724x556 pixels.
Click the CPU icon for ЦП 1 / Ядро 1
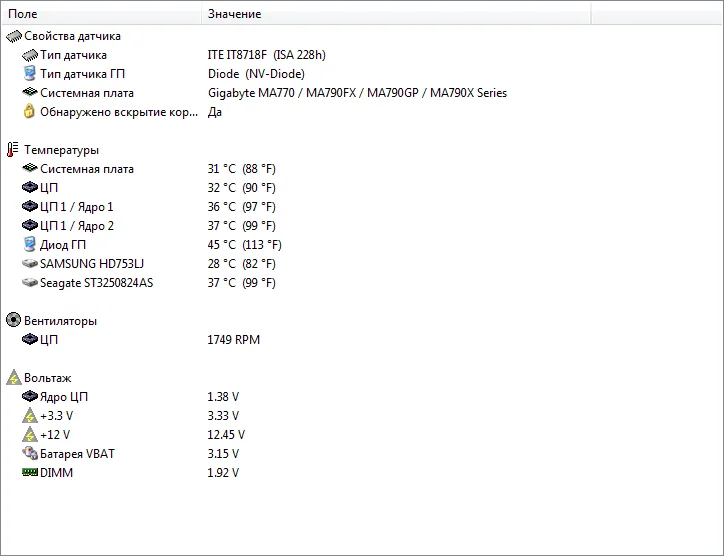pos(30,206)
